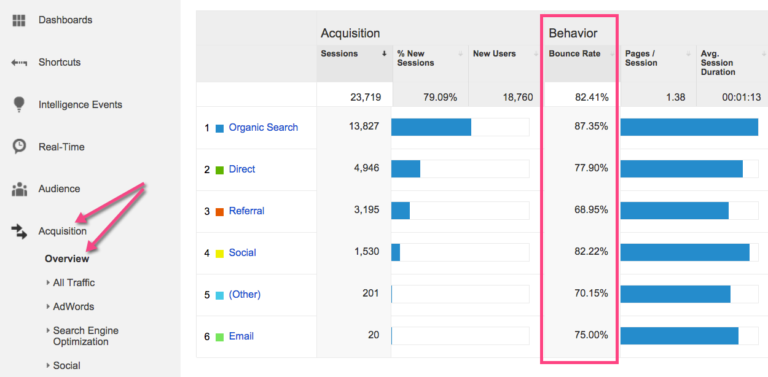This screenshot has width=768, height=377.
Task: Click (Other) sessions value 201
Action: point(372,293)
